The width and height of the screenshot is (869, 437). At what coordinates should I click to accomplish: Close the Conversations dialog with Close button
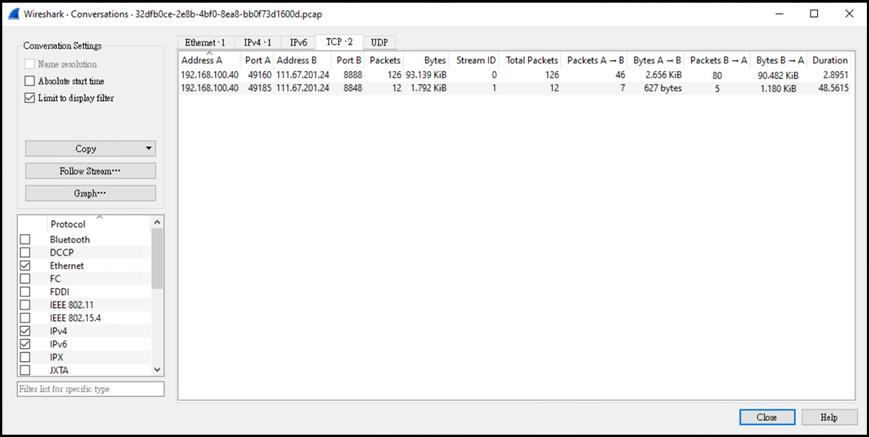767,418
